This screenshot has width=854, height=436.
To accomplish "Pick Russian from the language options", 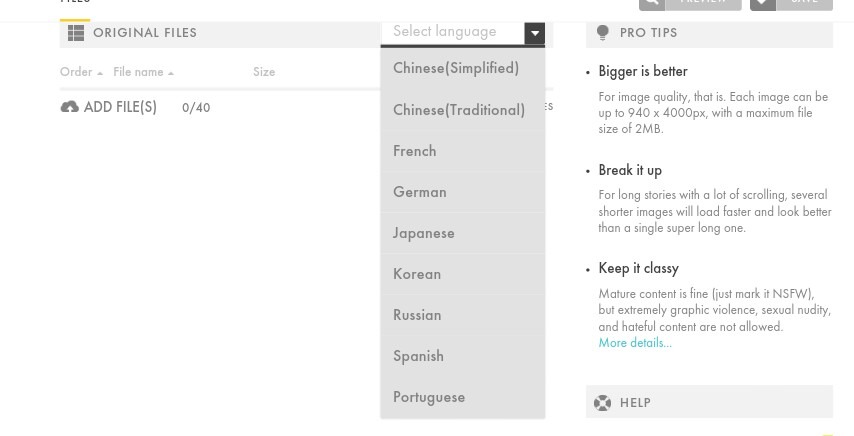I will coord(417,315).
